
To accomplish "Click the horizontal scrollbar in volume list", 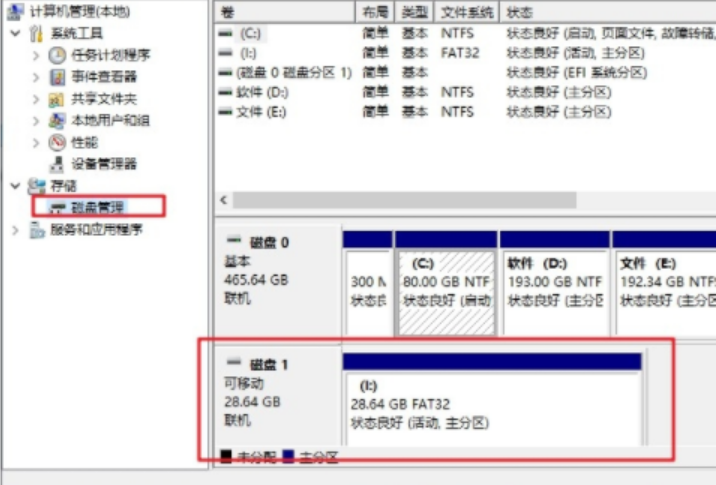I will point(400,199).
